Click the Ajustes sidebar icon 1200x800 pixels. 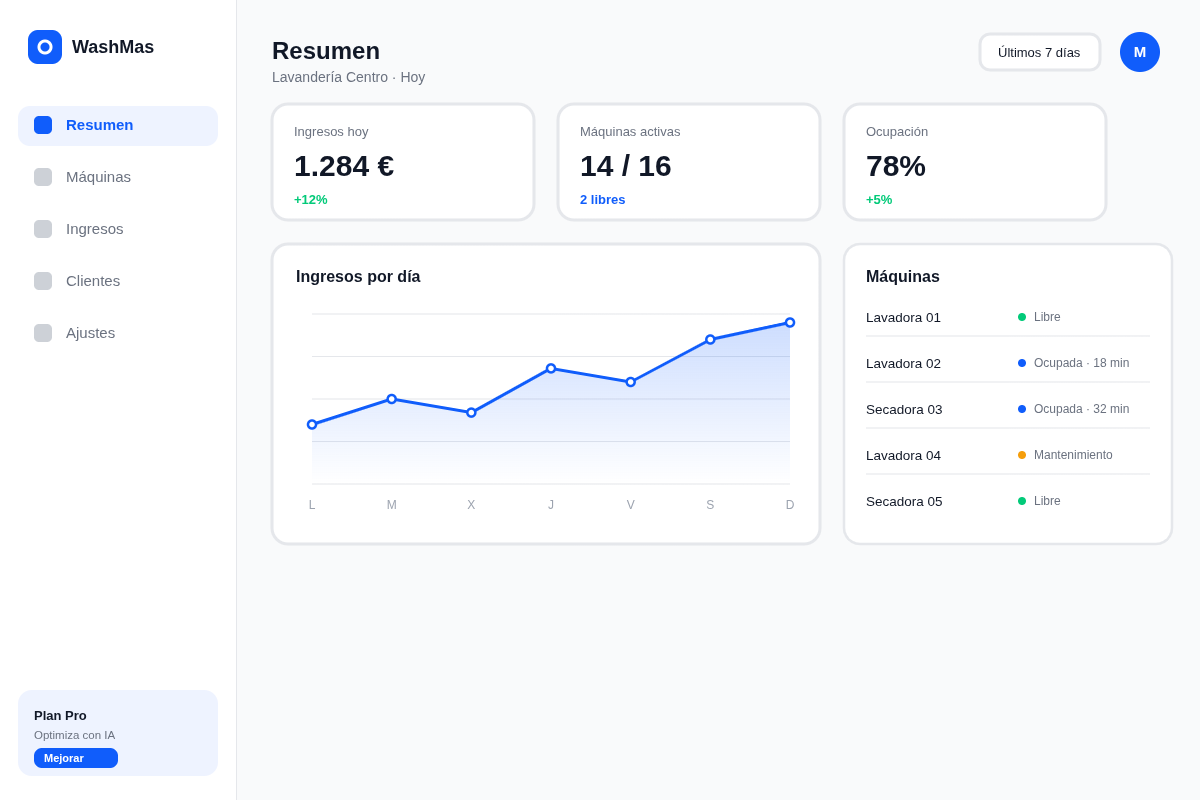click(x=43, y=333)
